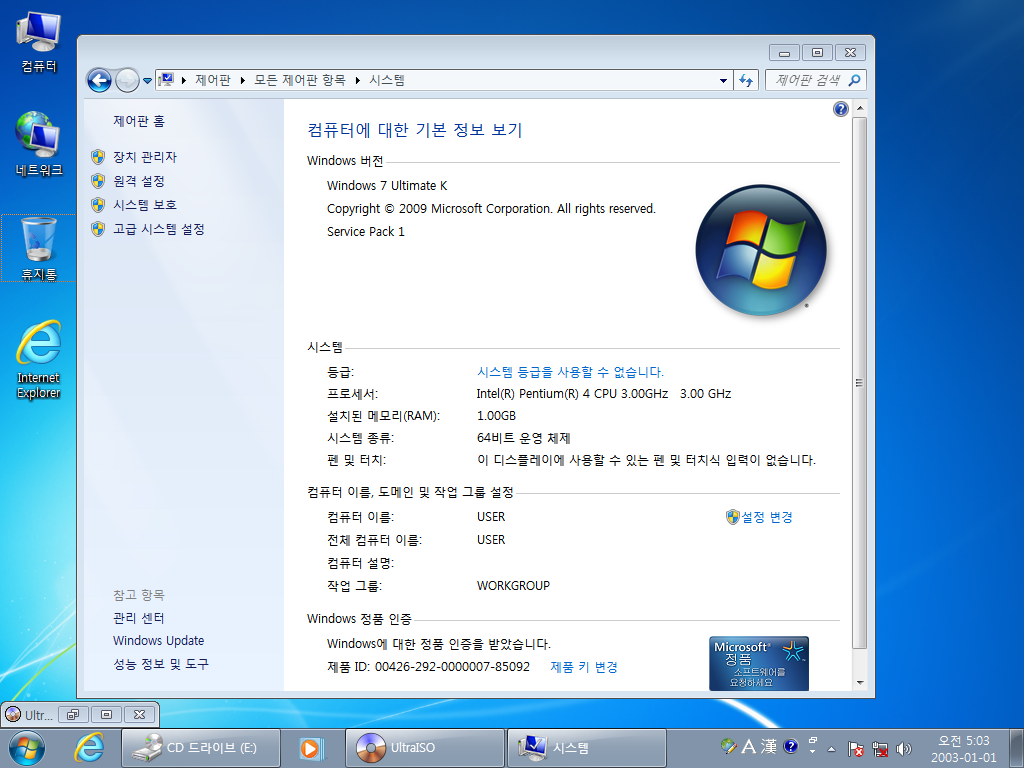Select the Windows 7 Ultimate K text
1024x768 pixels.
tap(387, 185)
